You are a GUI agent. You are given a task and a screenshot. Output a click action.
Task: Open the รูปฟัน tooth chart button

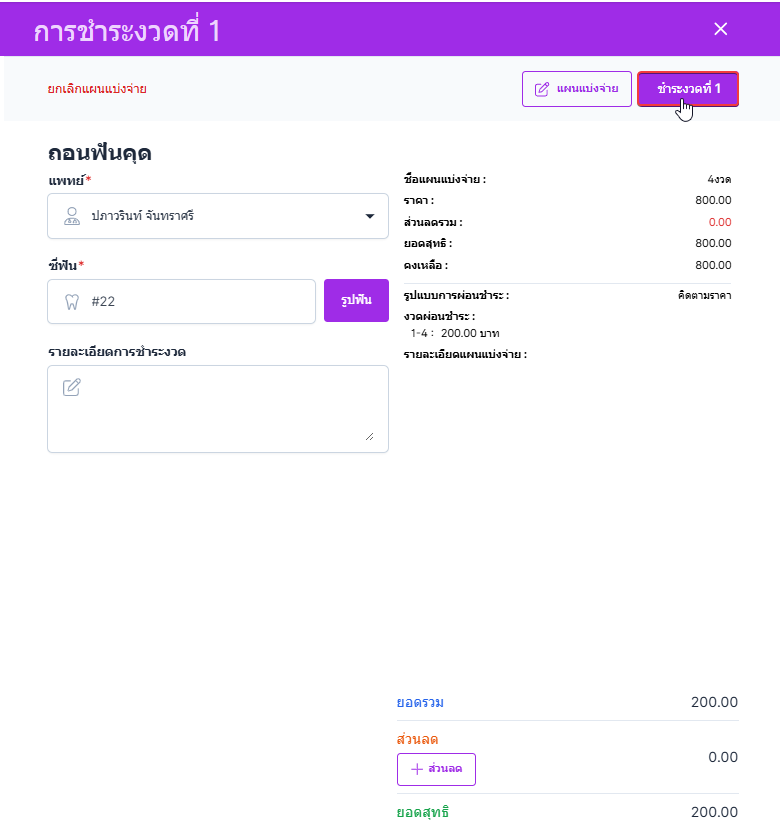(x=356, y=301)
